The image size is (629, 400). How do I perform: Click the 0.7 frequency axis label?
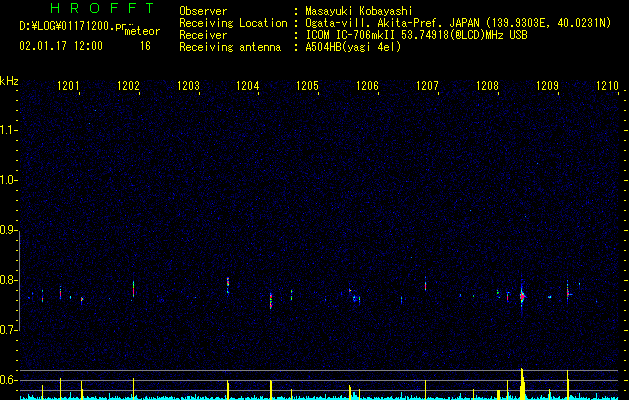click(8, 330)
